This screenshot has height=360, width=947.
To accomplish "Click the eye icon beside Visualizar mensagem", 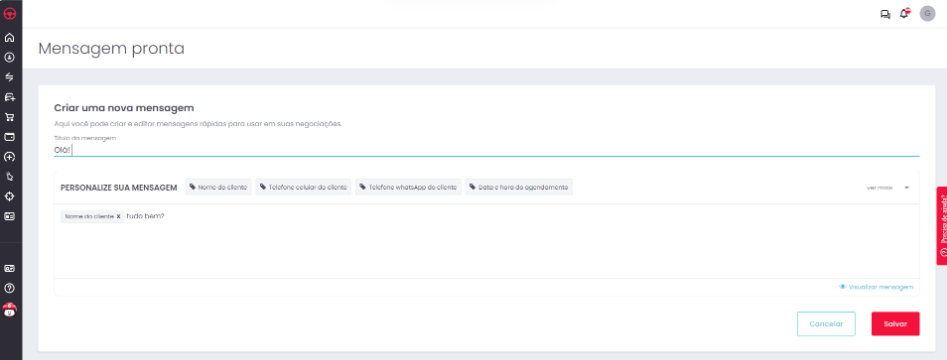I will tap(843, 287).
